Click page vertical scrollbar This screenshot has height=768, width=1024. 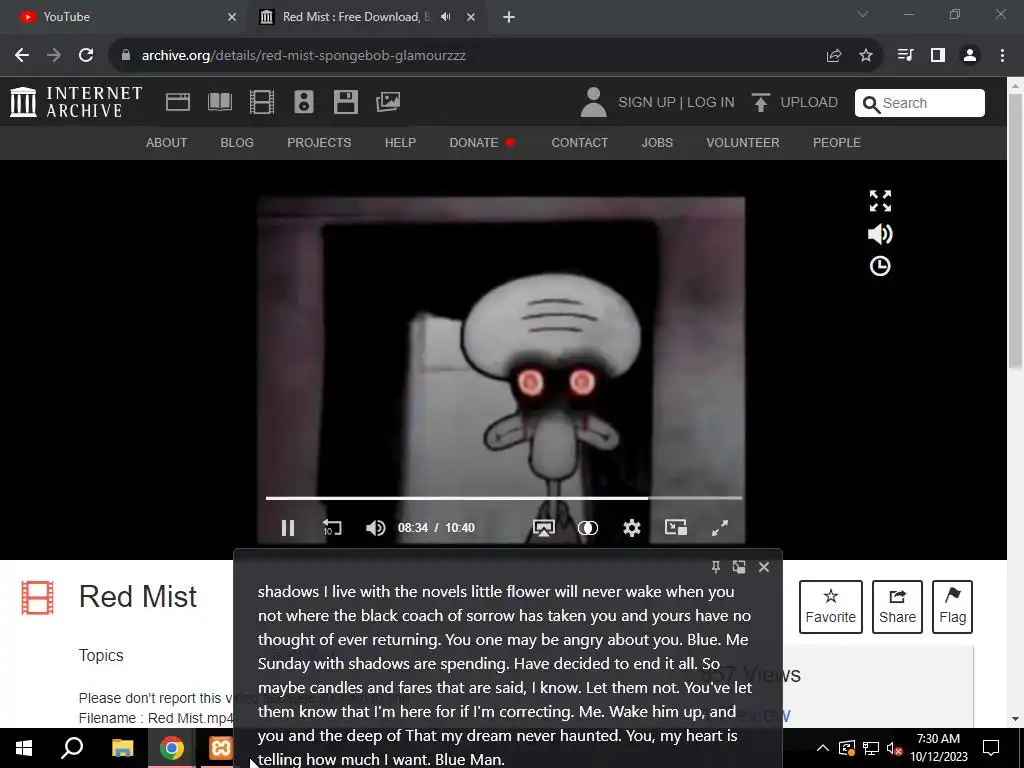click(x=1016, y=231)
